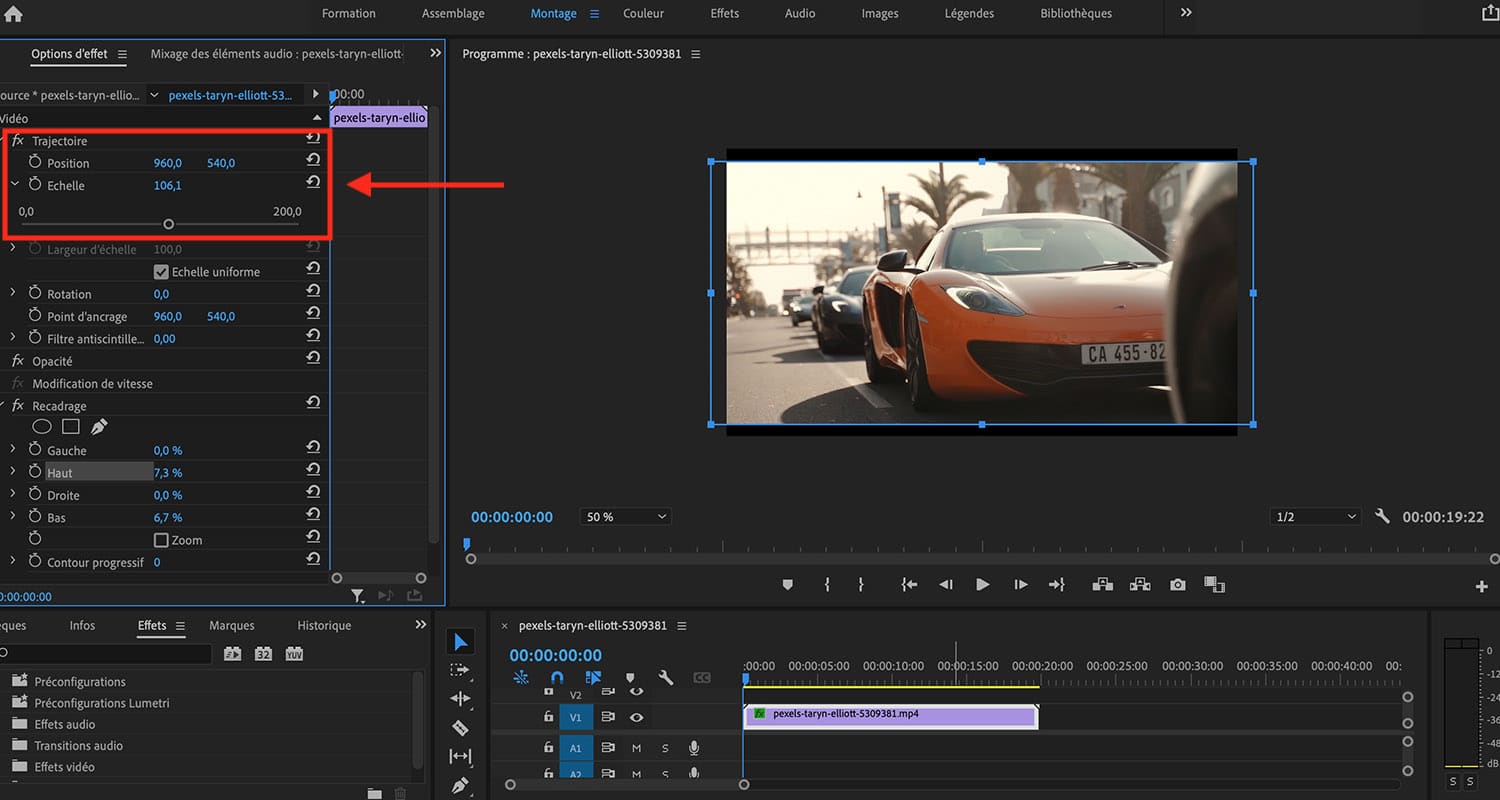
Task: Click the Extract button in Program monitor
Action: click(1140, 585)
